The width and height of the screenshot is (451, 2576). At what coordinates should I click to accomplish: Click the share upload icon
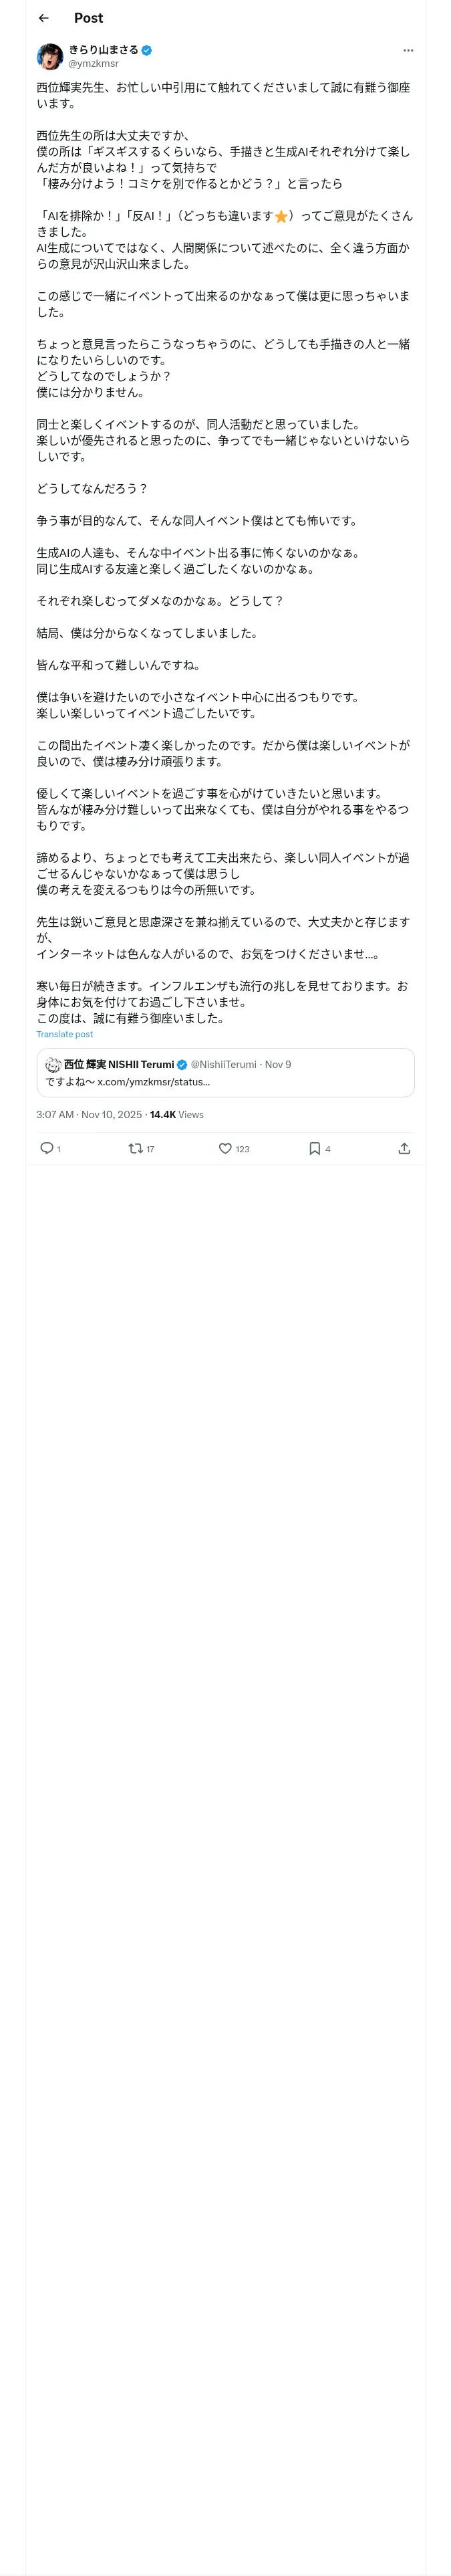point(404,1148)
